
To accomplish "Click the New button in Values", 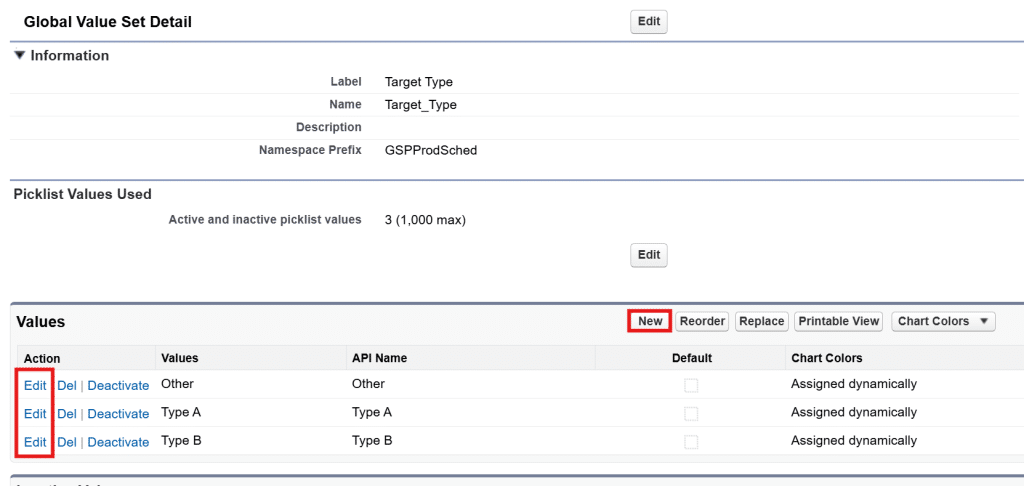I will click(x=650, y=321).
